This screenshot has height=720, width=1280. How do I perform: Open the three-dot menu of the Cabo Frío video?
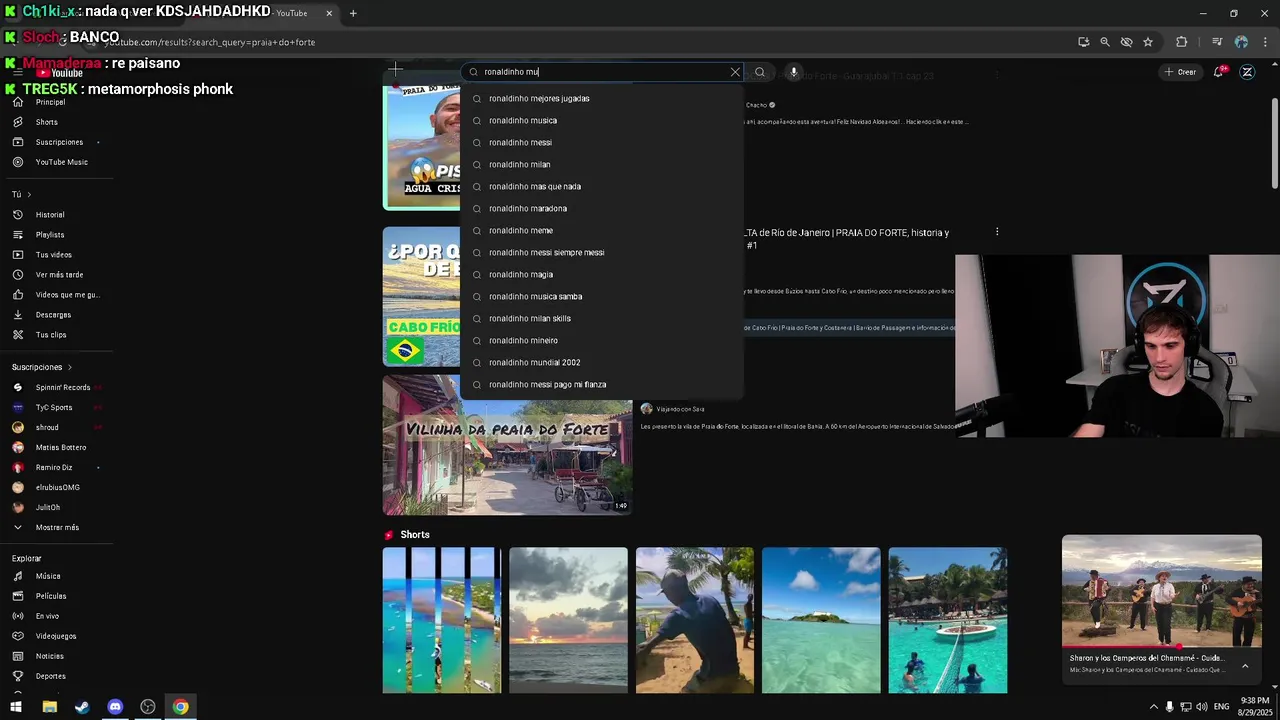tap(997, 232)
